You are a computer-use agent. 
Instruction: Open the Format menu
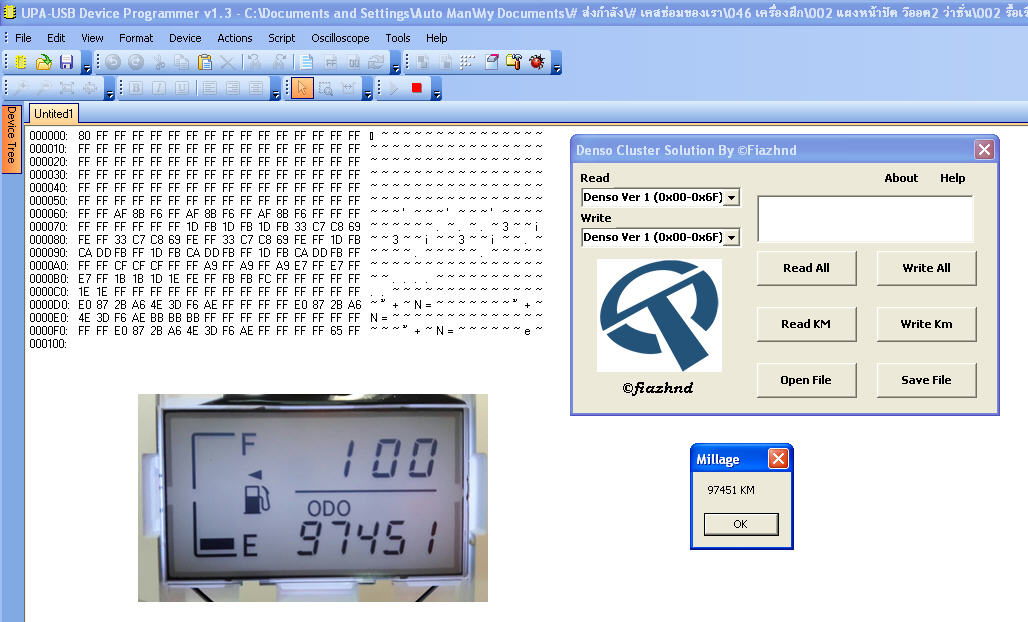point(136,38)
